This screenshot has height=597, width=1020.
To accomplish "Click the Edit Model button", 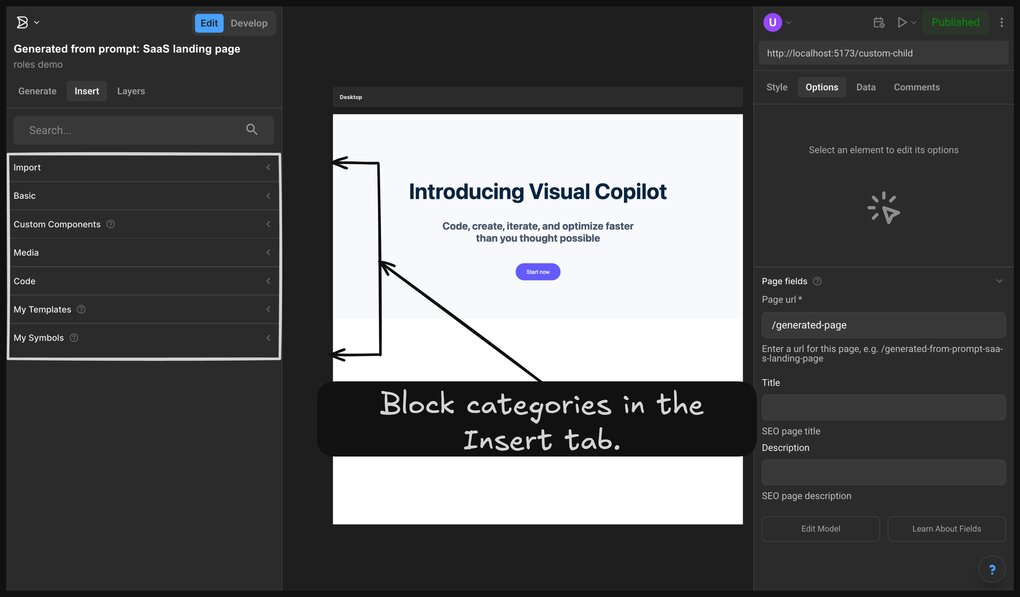I will click(x=820, y=528).
